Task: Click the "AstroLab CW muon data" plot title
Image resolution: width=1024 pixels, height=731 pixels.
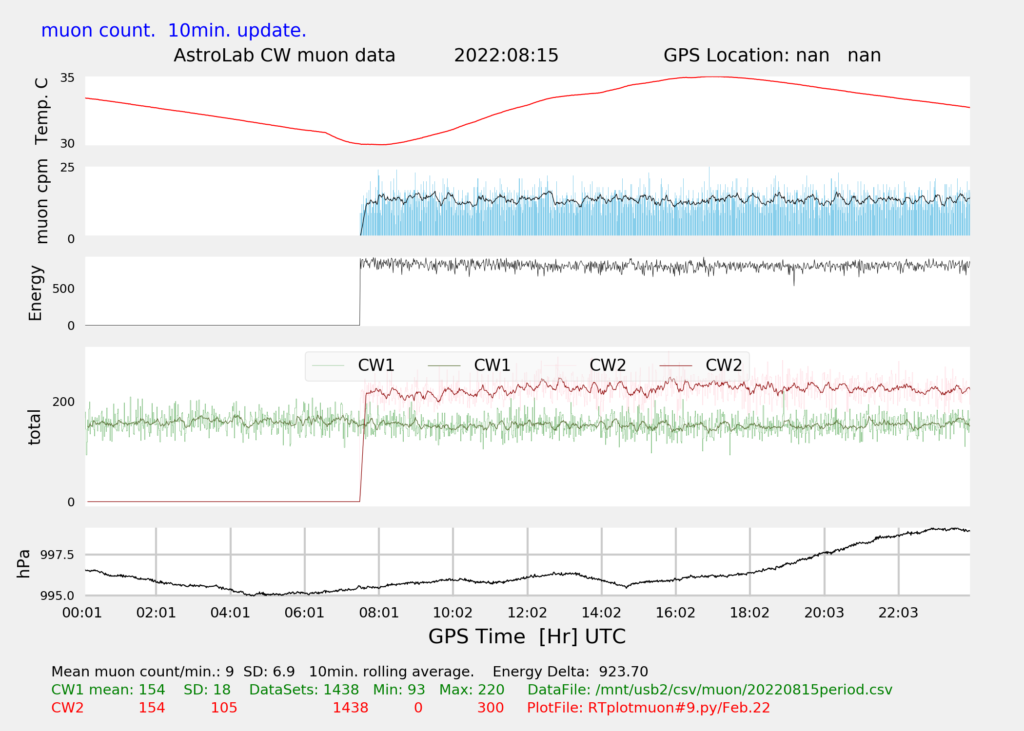Action: pyautogui.click(x=285, y=55)
